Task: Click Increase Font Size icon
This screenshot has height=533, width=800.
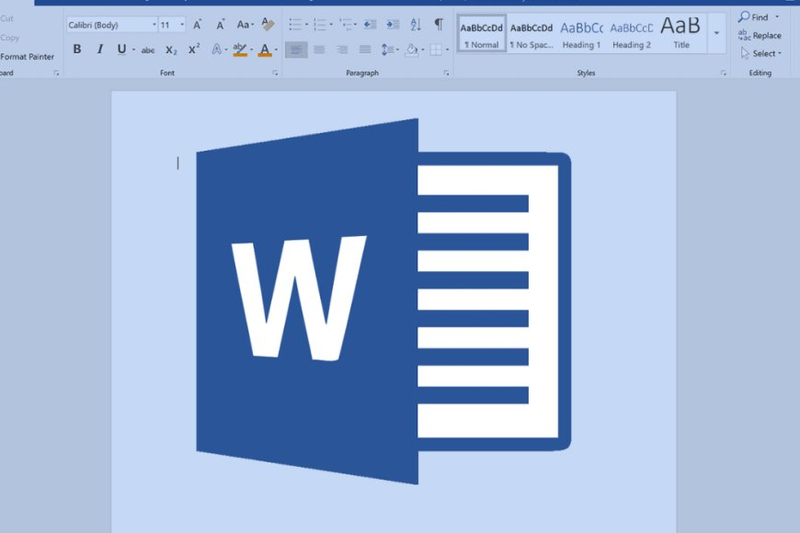Action: click(197, 24)
